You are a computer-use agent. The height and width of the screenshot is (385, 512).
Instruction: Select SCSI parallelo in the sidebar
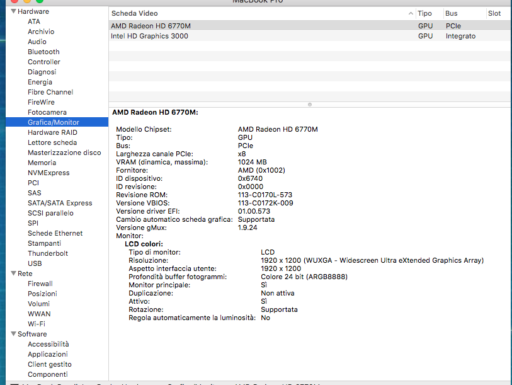(50, 213)
